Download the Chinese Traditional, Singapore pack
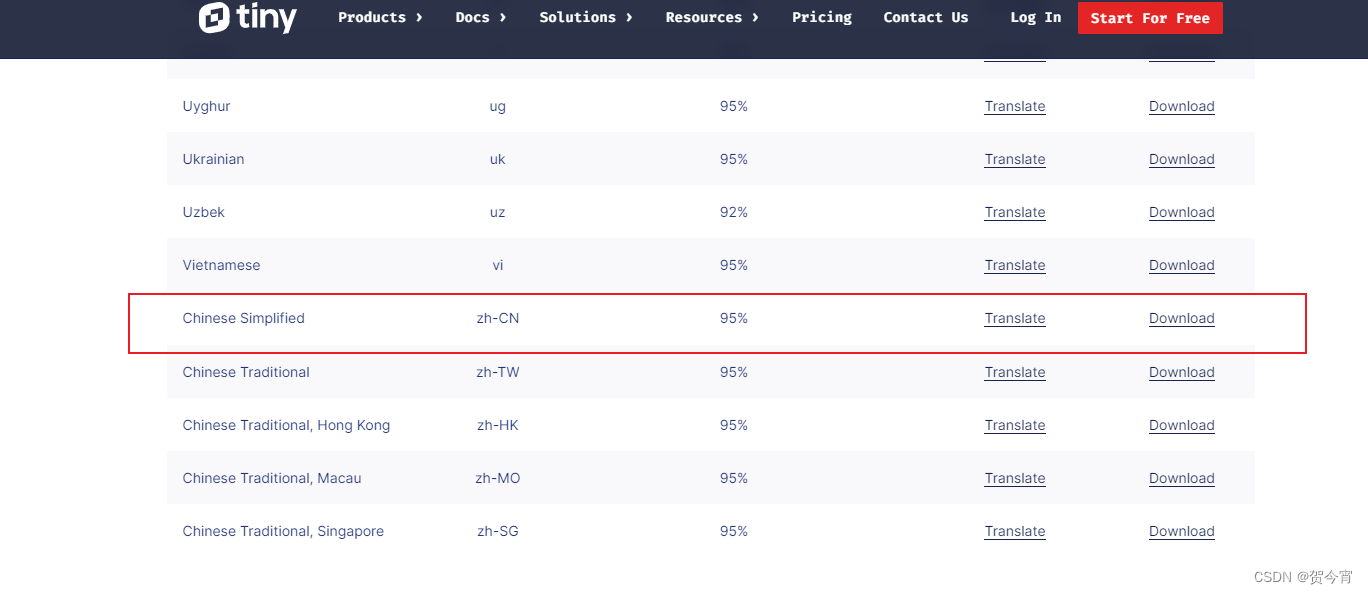1368x594 pixels. (1182, 531)
